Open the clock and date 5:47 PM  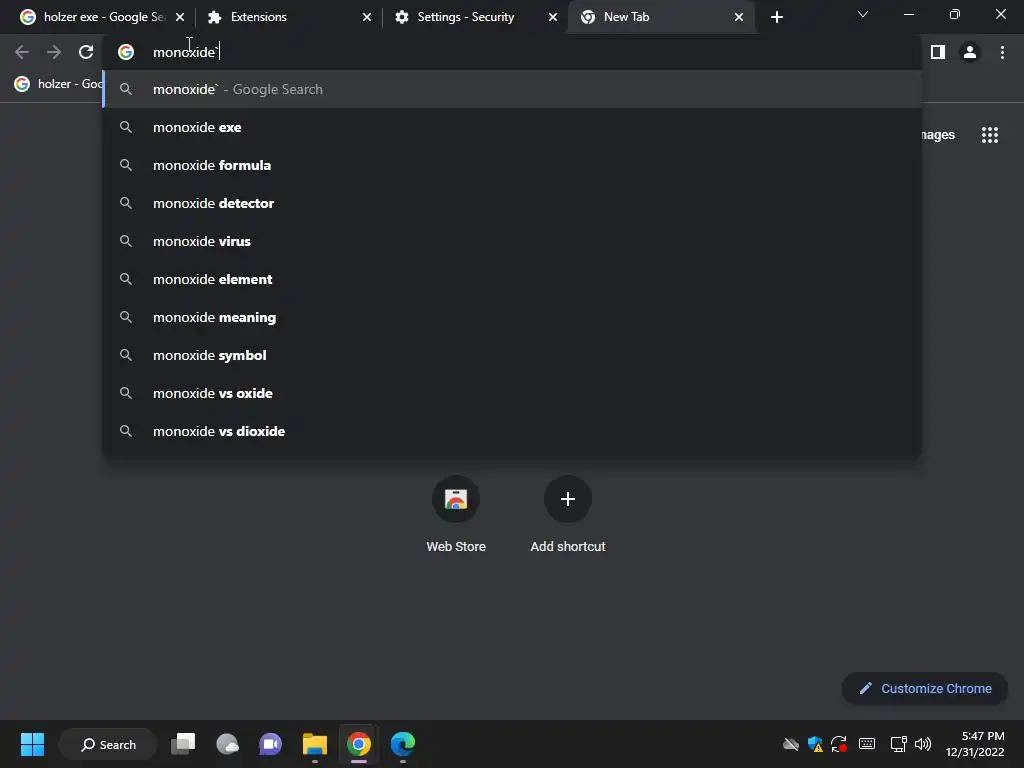tap(975, 744)
